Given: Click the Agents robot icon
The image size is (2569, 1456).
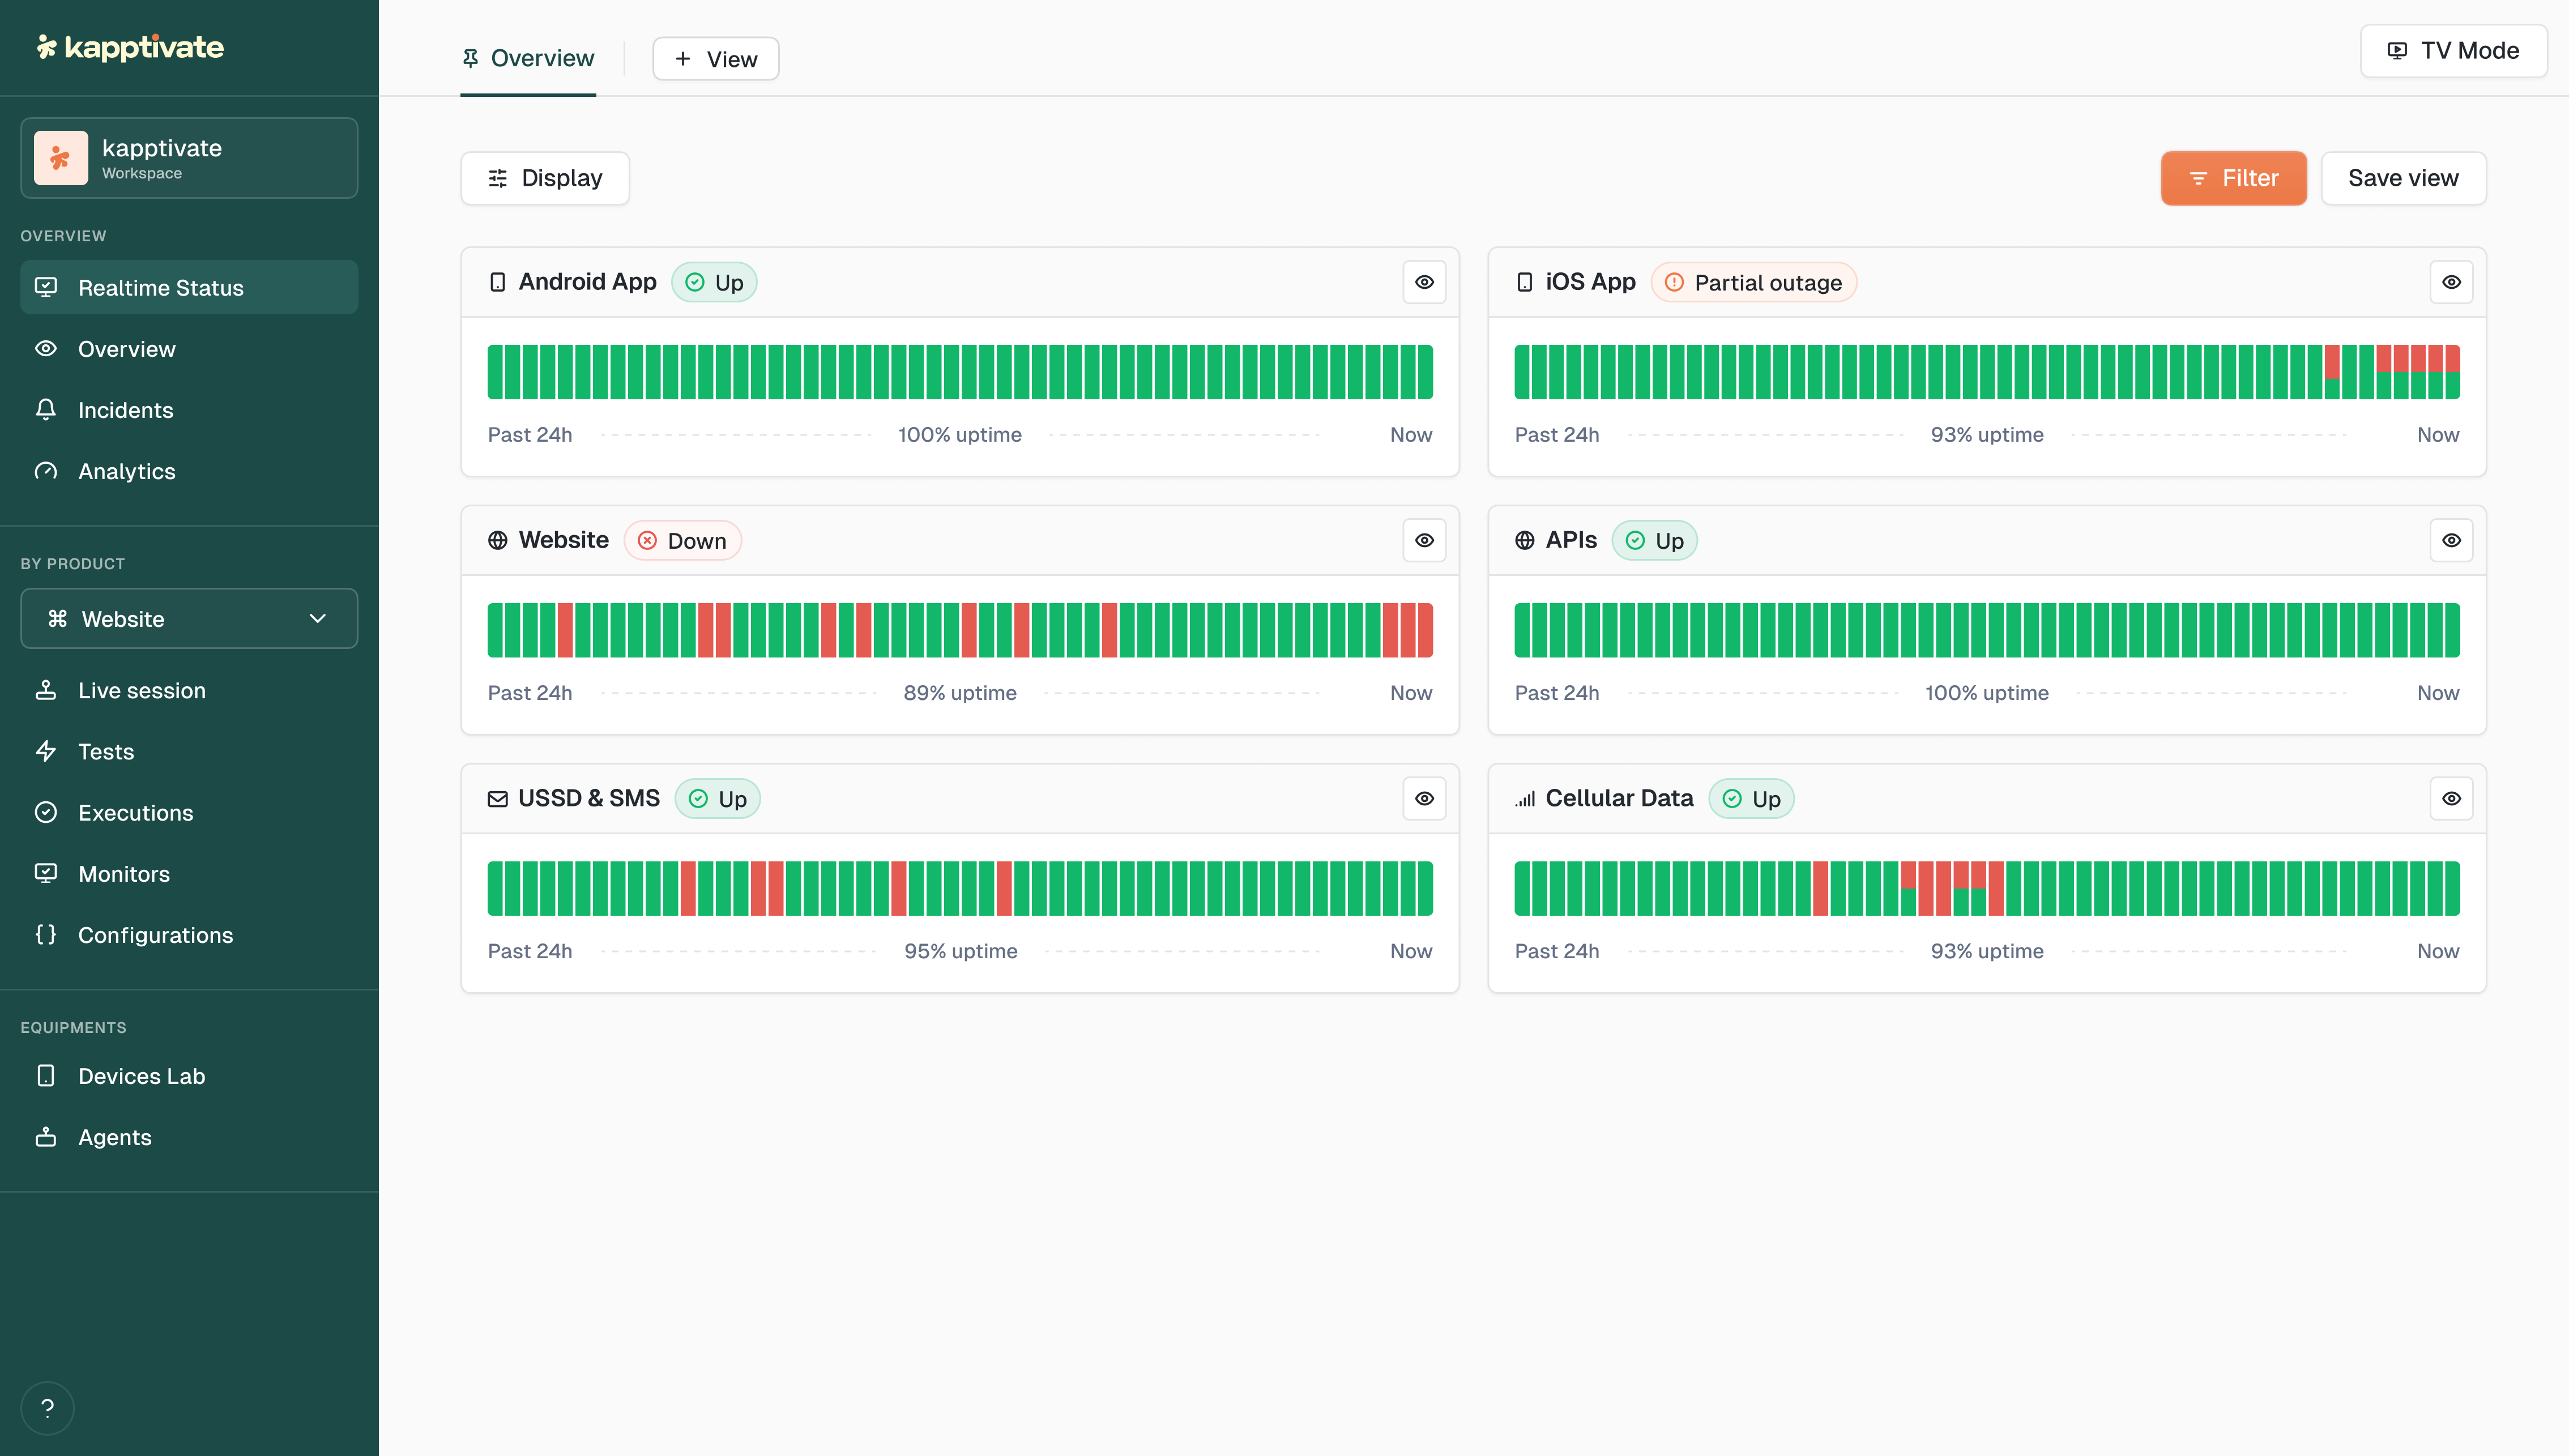Looking at the screenshot, I should [46, 1137].
